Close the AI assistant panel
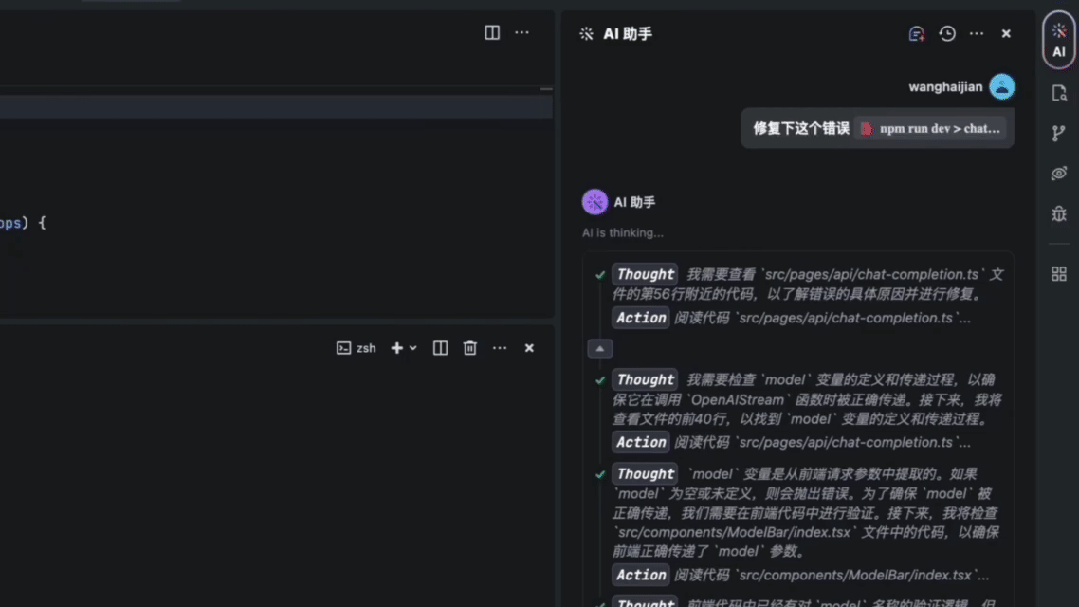This screenshot has height=607, width=1079. [1006, 34]
